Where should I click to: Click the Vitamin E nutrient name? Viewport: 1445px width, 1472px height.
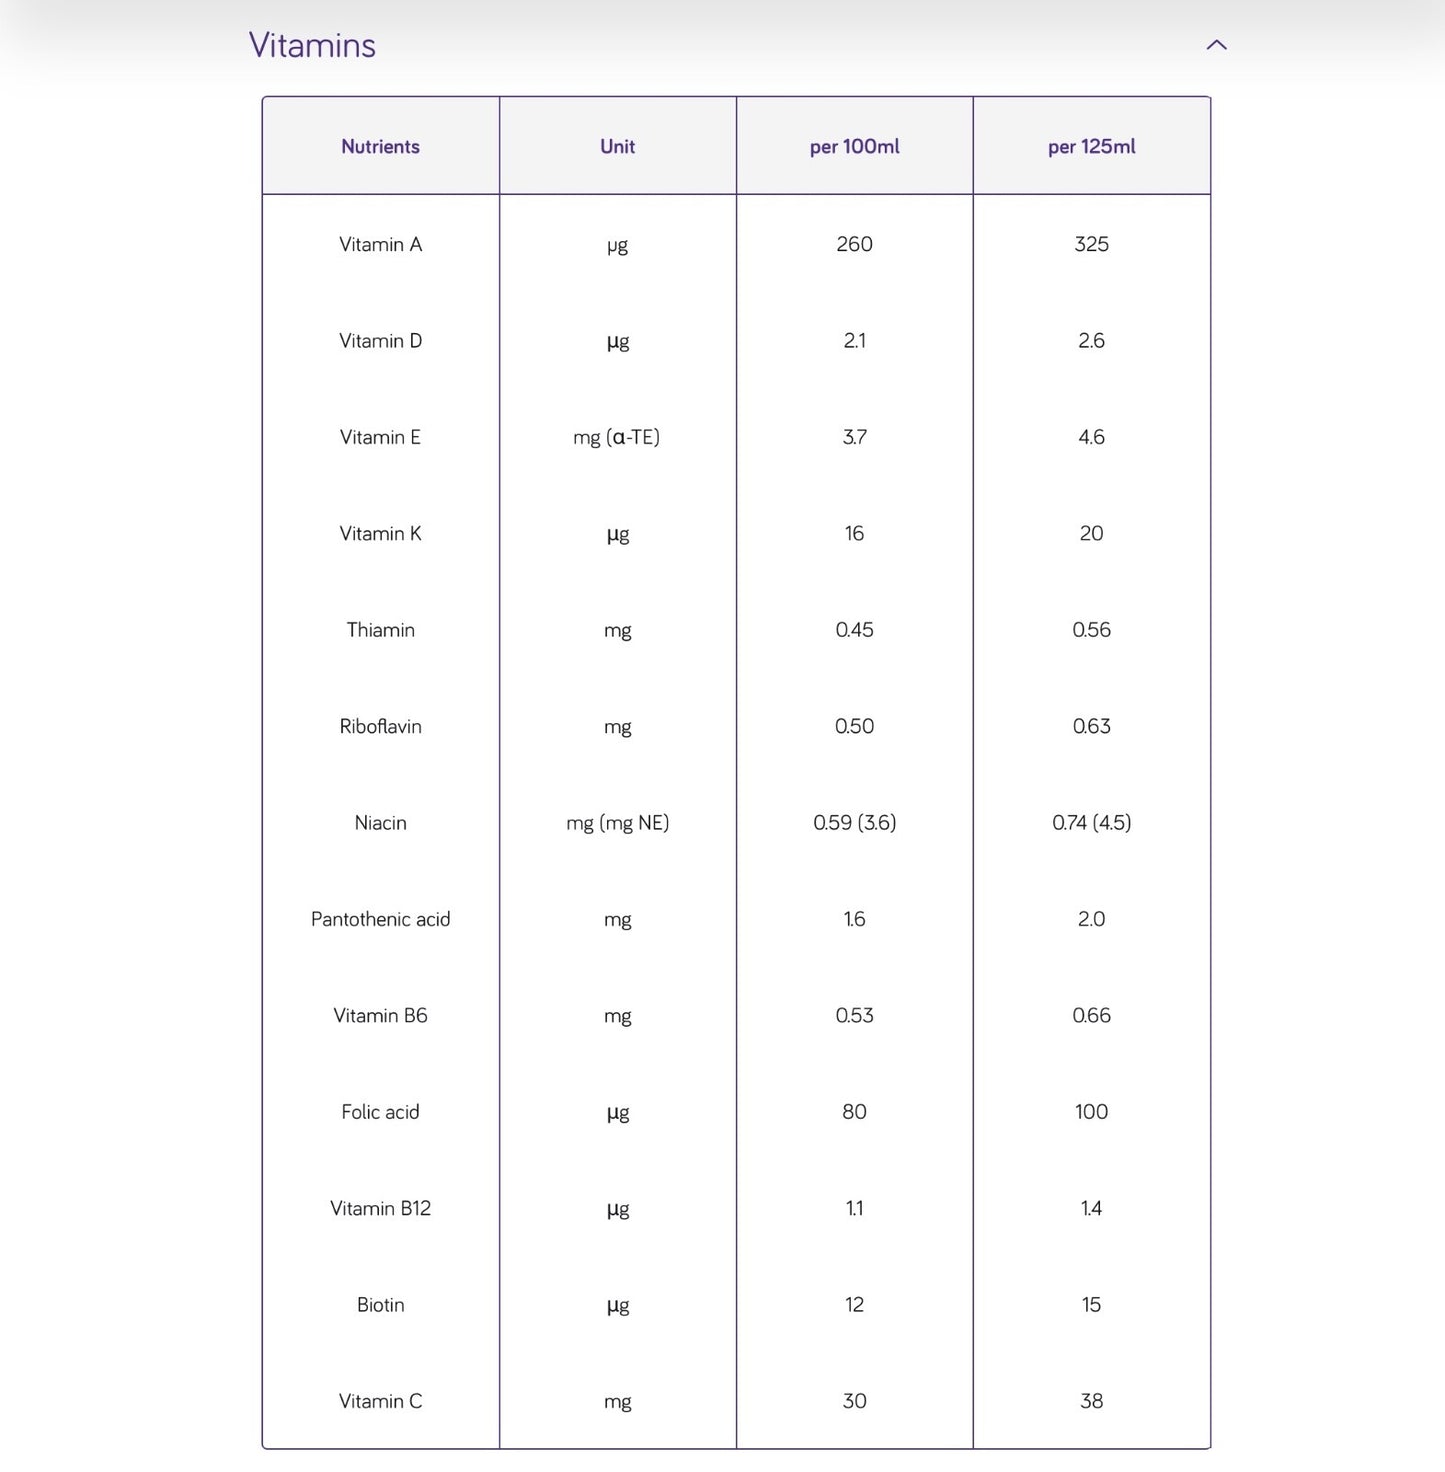pyautogui.click(x=380, y=438)
